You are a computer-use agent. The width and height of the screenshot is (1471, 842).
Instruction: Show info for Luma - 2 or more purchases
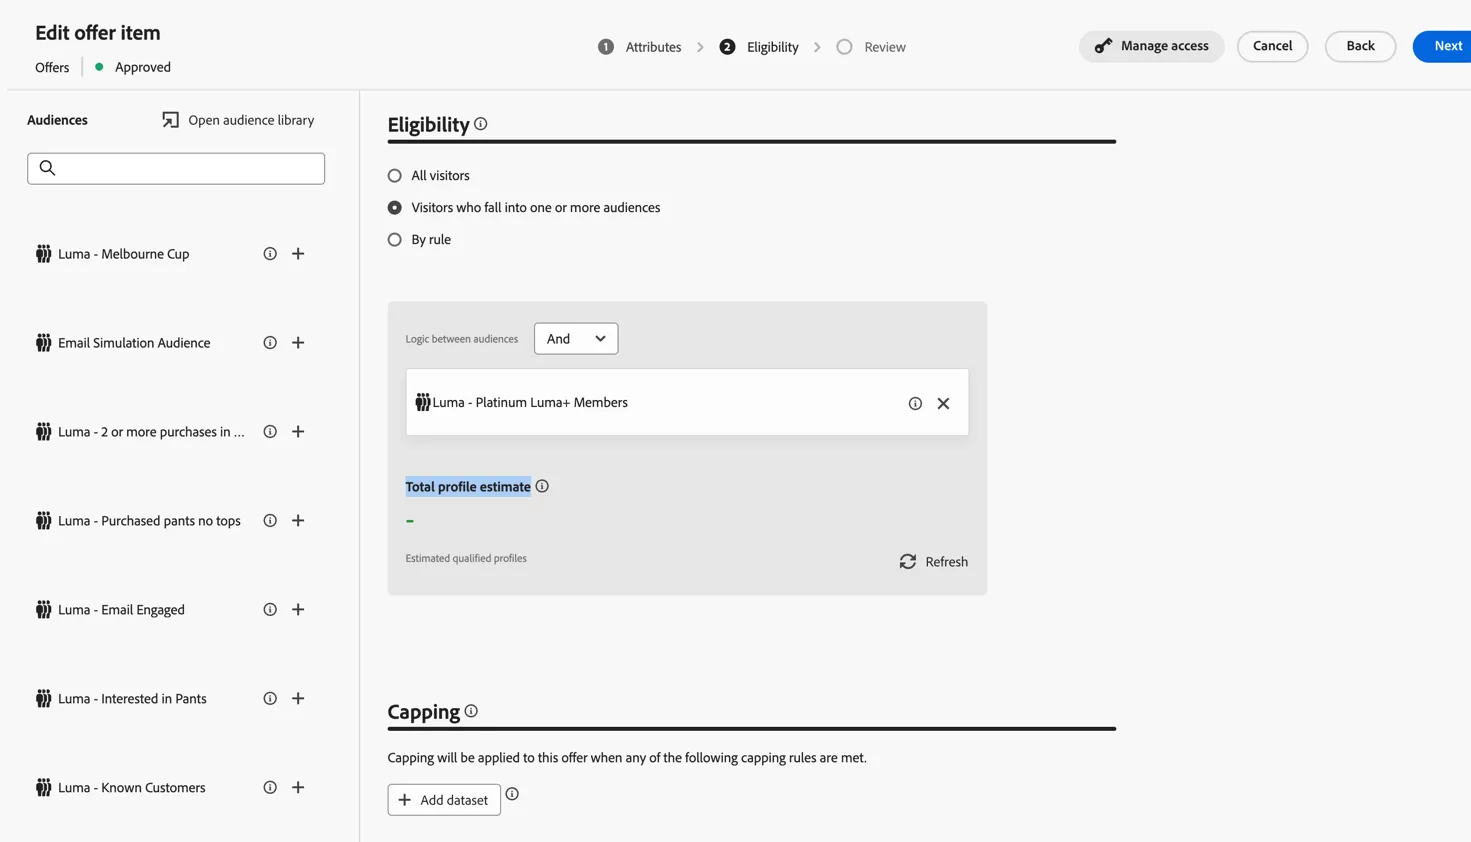tap(270, 432)
